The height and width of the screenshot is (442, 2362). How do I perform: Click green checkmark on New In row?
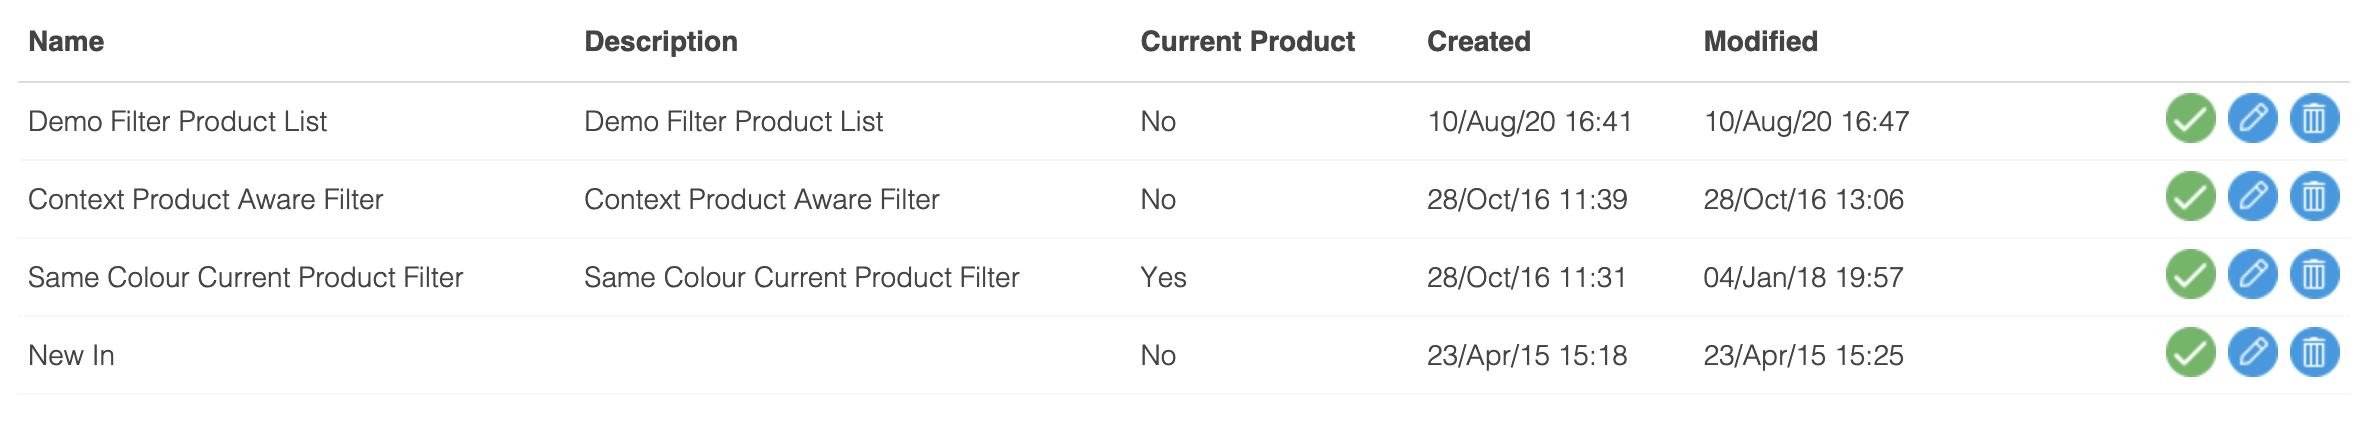coord(2190,353)
